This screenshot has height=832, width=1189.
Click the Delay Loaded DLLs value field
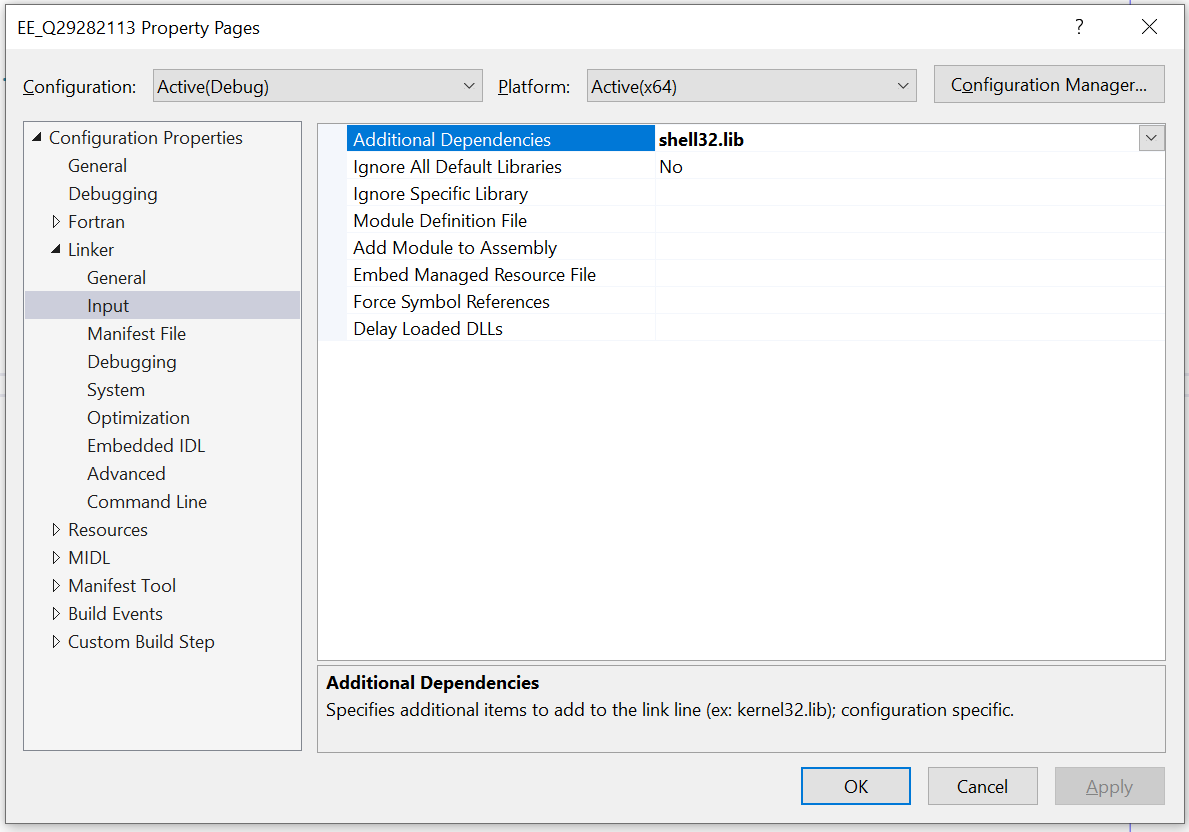(909, 328)
